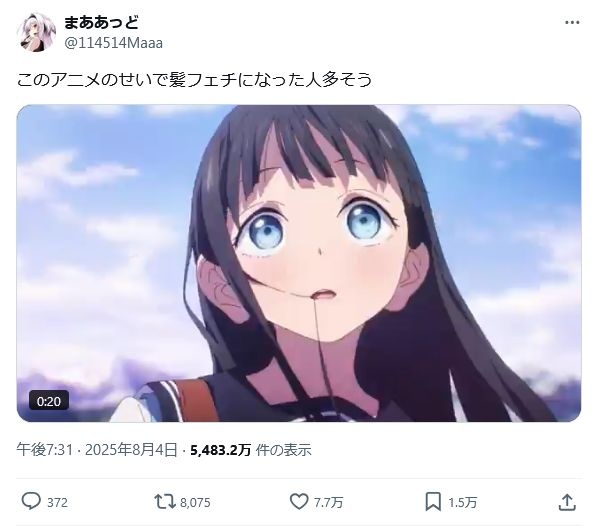Open the author's profile avatar
This screenshot has width=598, height=526.
[36, 32]
